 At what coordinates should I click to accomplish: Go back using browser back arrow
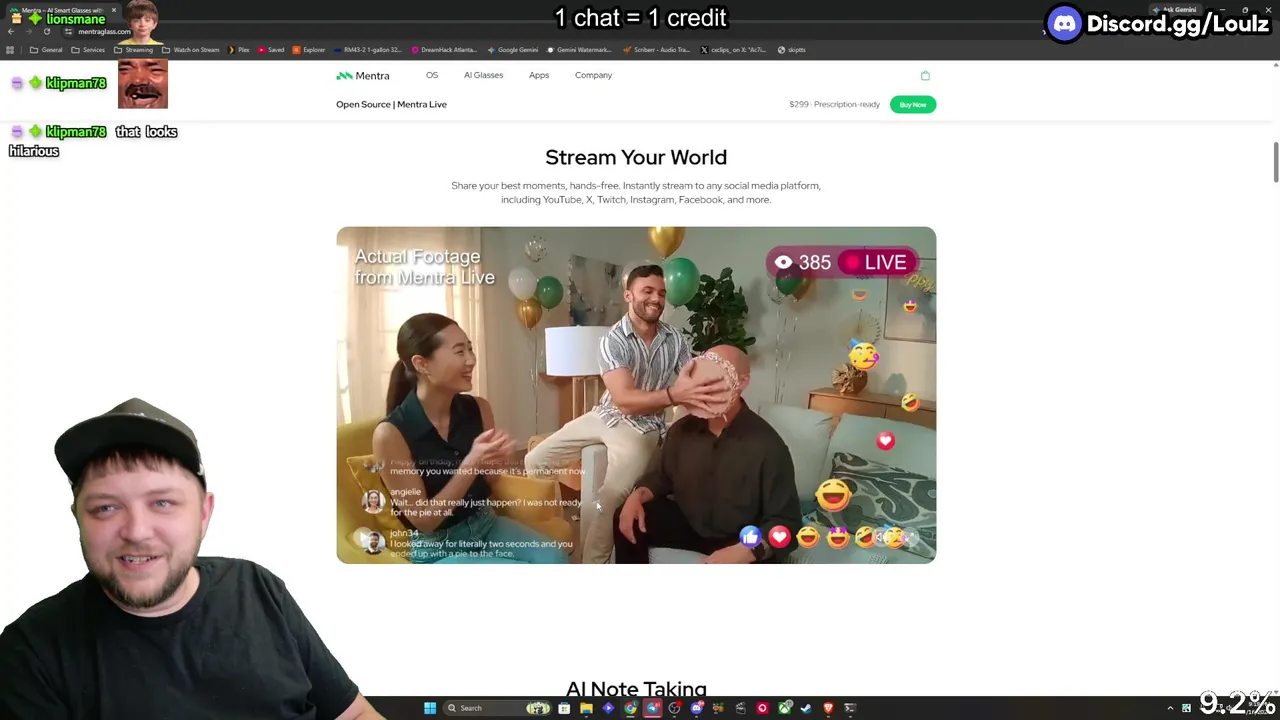10,31
